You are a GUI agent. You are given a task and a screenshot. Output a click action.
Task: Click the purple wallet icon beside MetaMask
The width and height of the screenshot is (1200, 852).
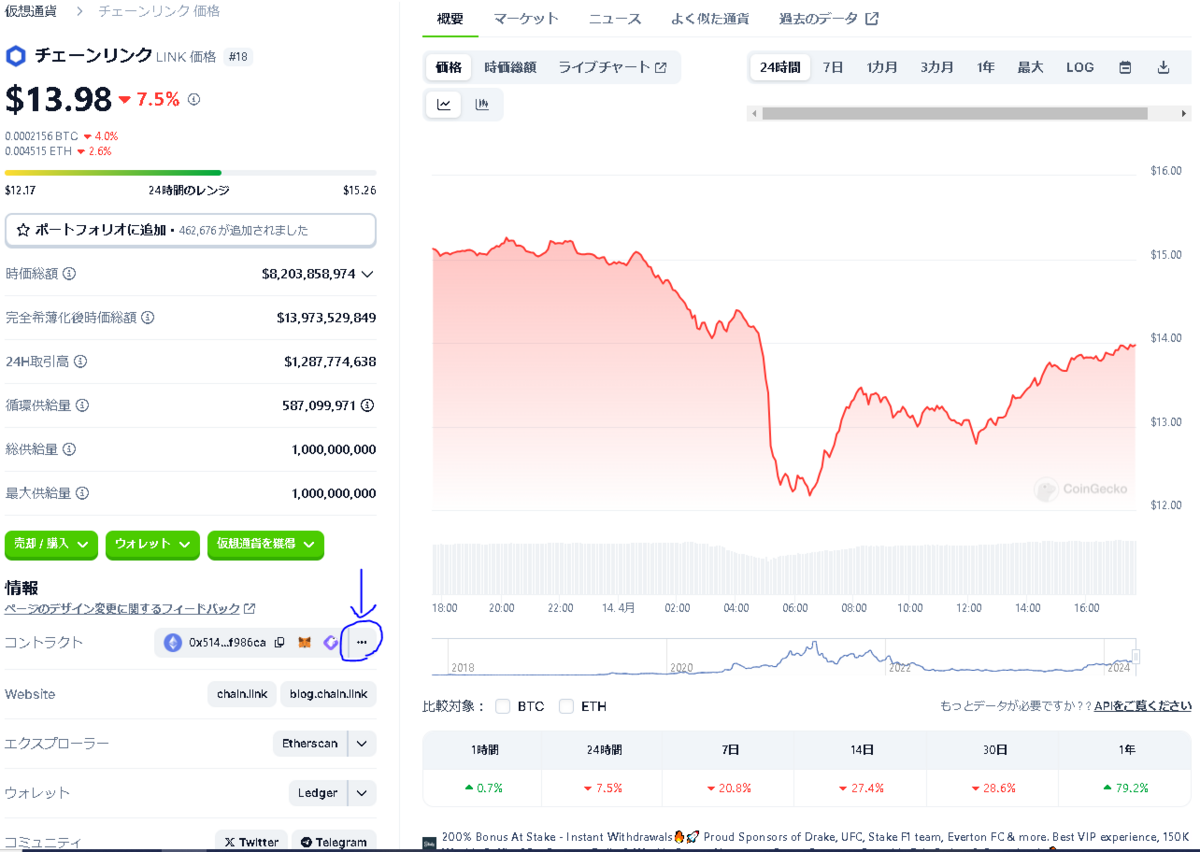[330, 642]
